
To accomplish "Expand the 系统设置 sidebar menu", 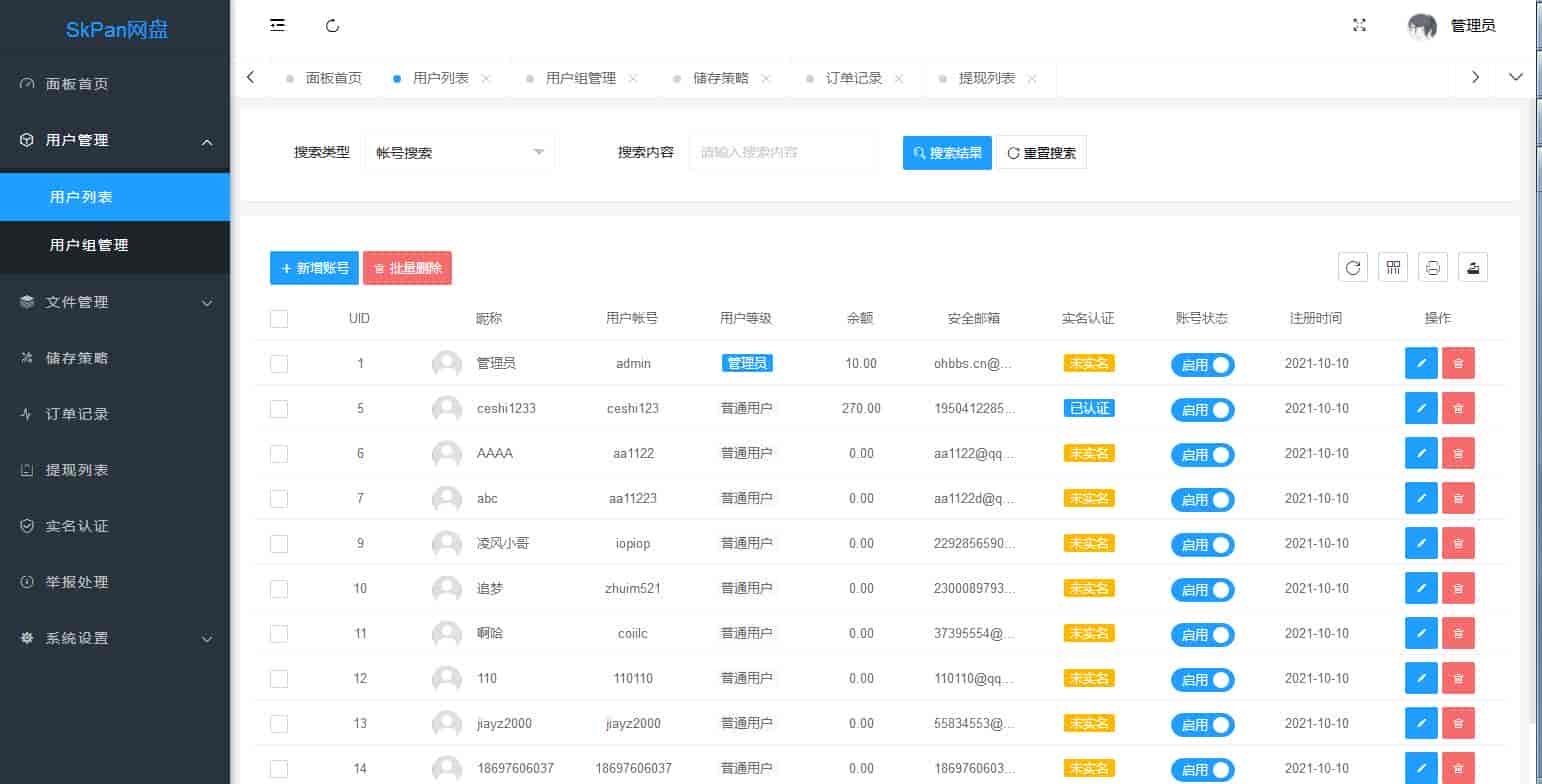I will (x=115, y=638).
